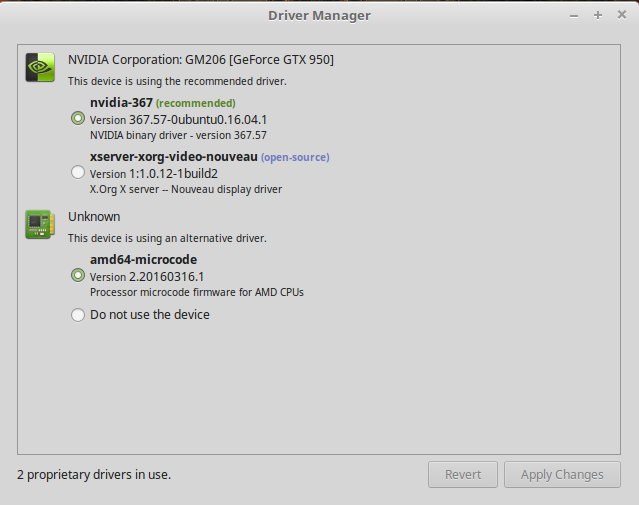Screen dimensions: 639x505
Task: Click 'X.Org X server -- Nouveau display driver' text
Action: pyautogui.click(x=186, y=190)
